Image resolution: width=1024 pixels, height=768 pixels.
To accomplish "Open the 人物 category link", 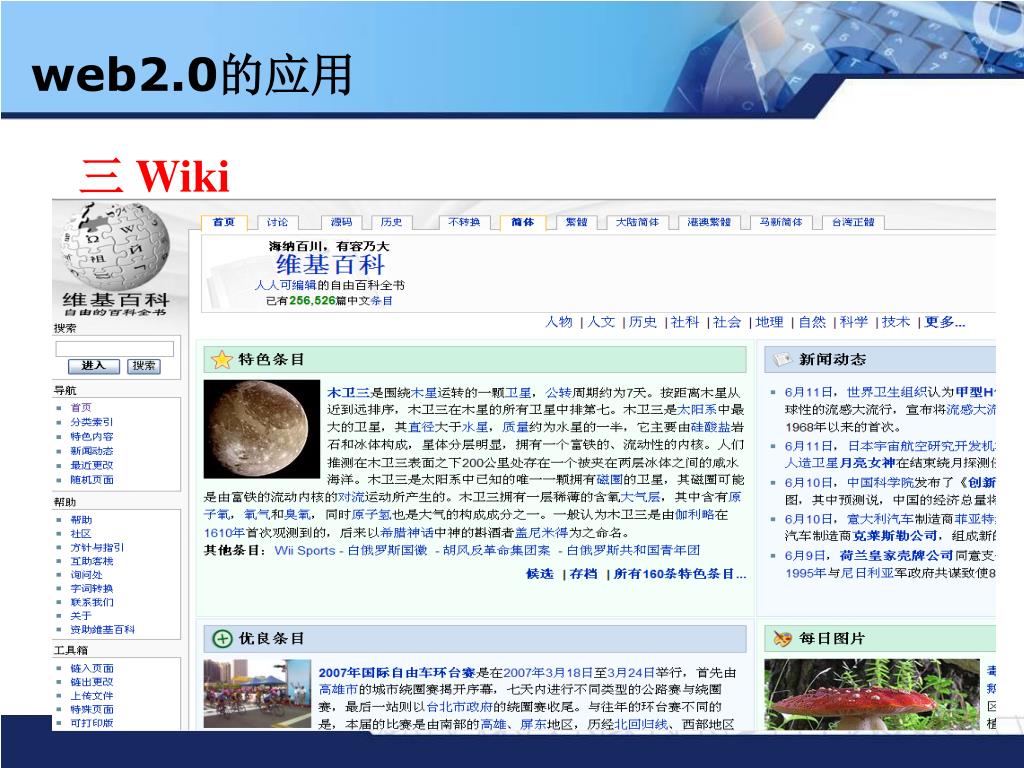I will (559, 322).
